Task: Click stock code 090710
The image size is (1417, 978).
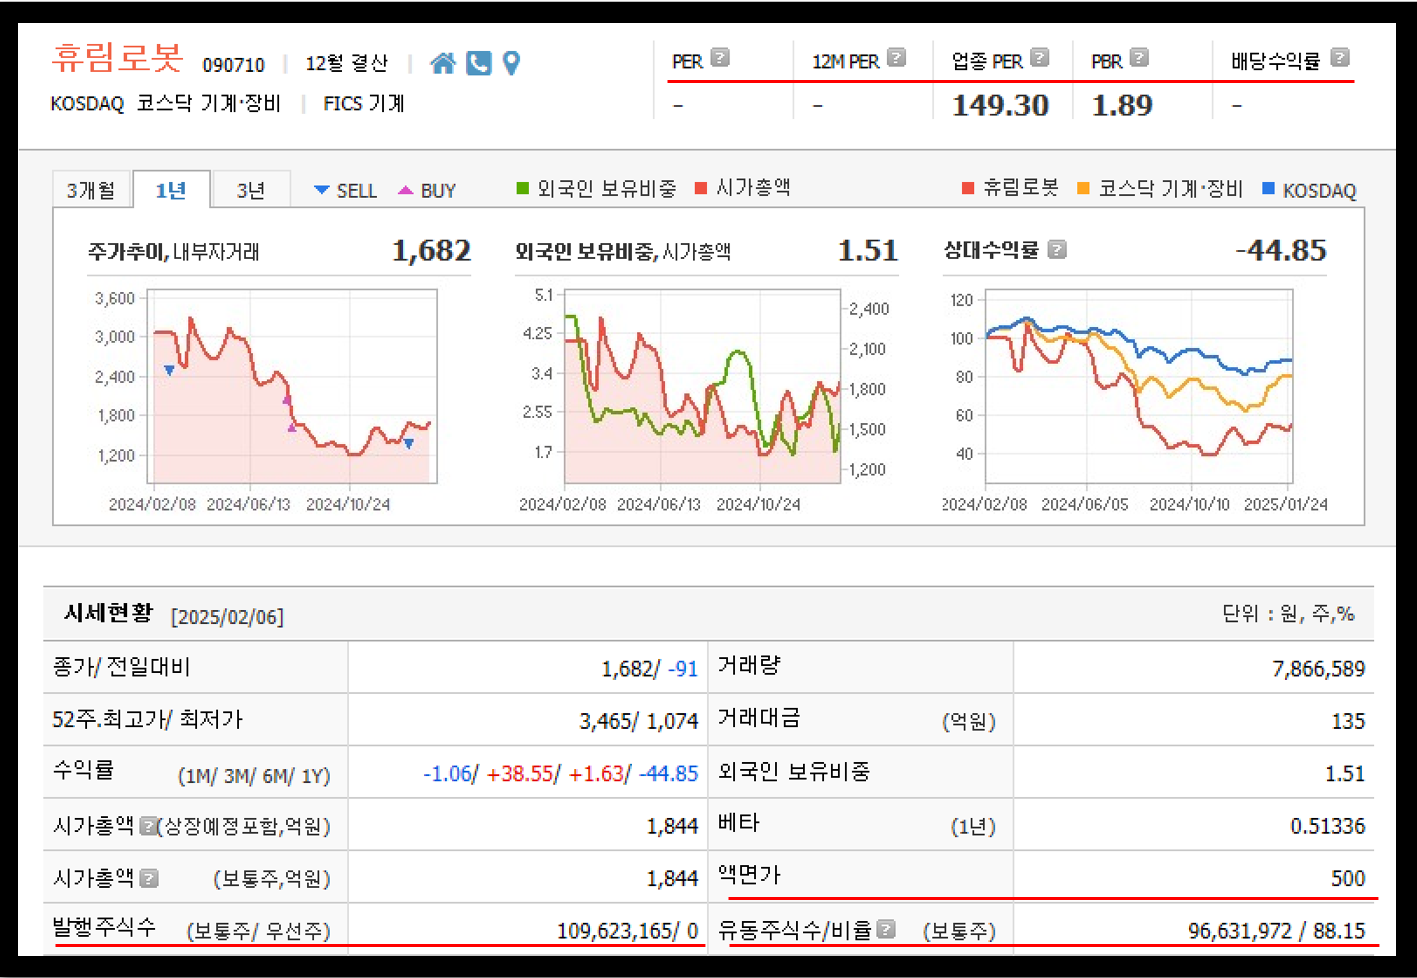Action: pyautogui.click(x=233, y=65)
